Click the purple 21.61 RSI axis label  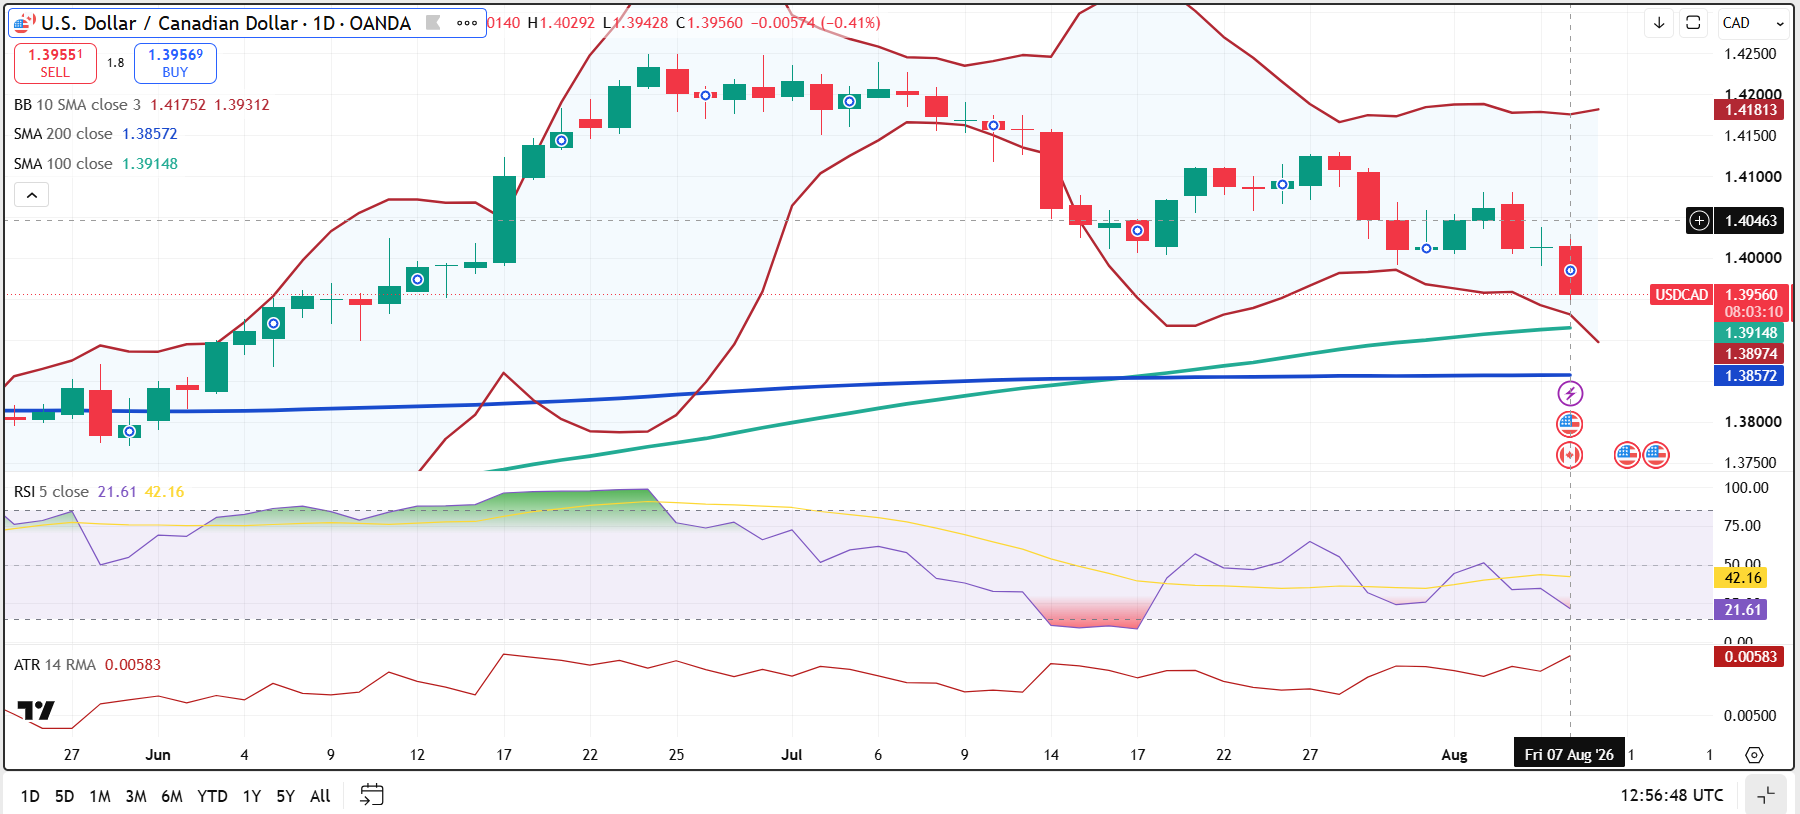1741,610
